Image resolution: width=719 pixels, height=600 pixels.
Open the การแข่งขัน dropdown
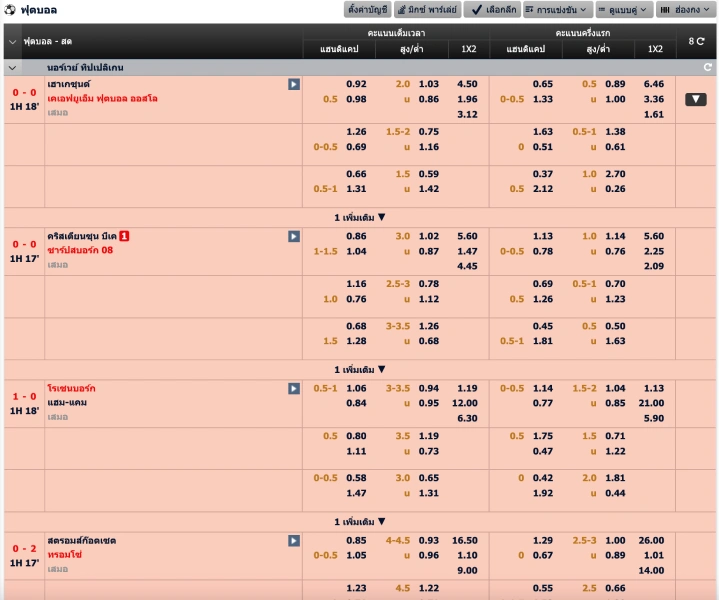[557, 10]
